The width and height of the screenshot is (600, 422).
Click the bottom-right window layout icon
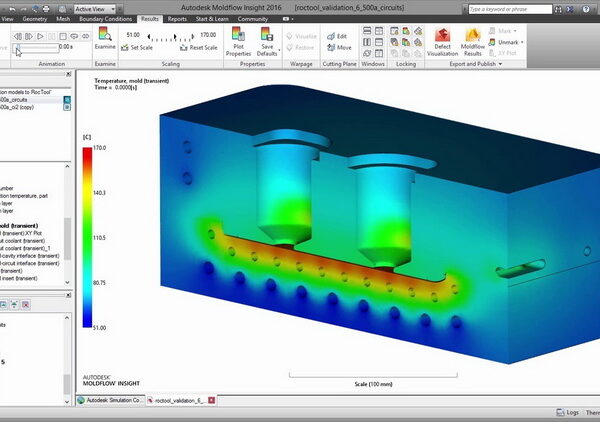click(x=379, y=53)
